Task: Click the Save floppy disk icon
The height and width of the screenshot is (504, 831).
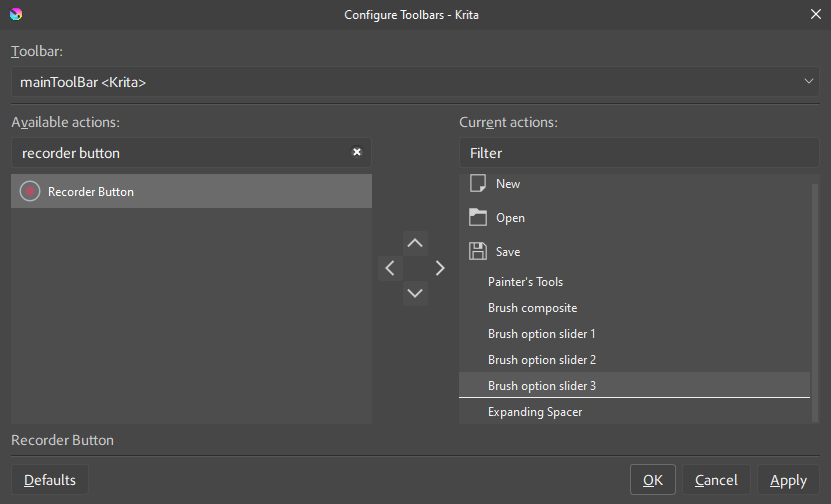Action: click(x=478, y=252)
